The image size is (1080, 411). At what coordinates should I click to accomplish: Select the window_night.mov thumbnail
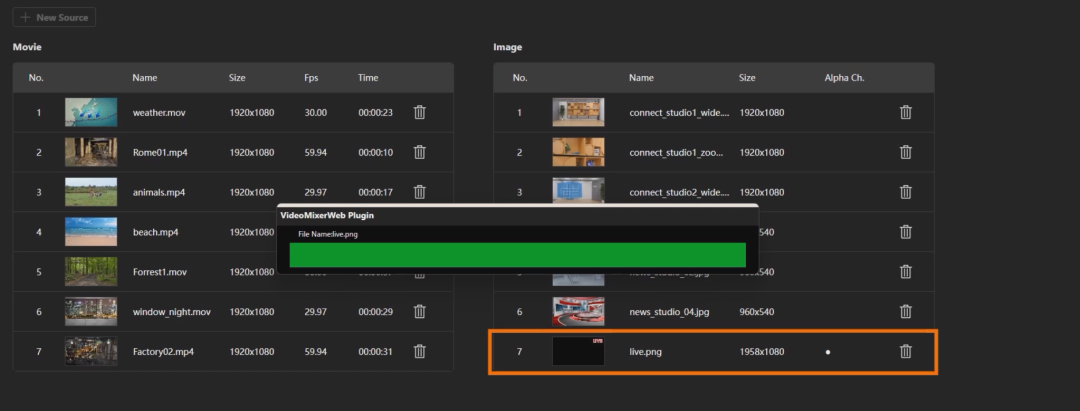pos(91,312)
